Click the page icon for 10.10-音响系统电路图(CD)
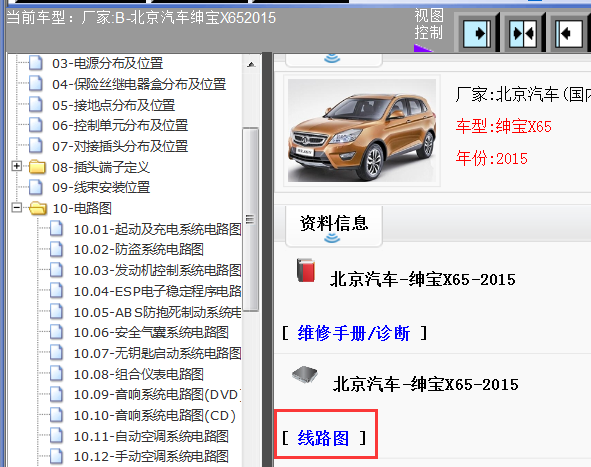 pos(57,415)
